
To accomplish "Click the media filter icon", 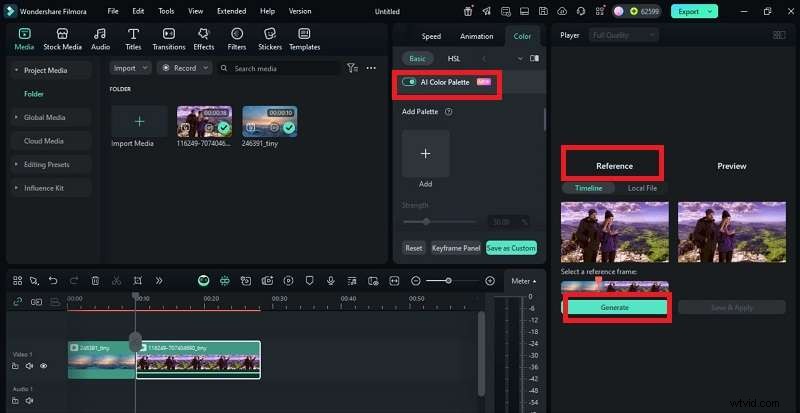I will pyautogui.click(x=352, y=68).
